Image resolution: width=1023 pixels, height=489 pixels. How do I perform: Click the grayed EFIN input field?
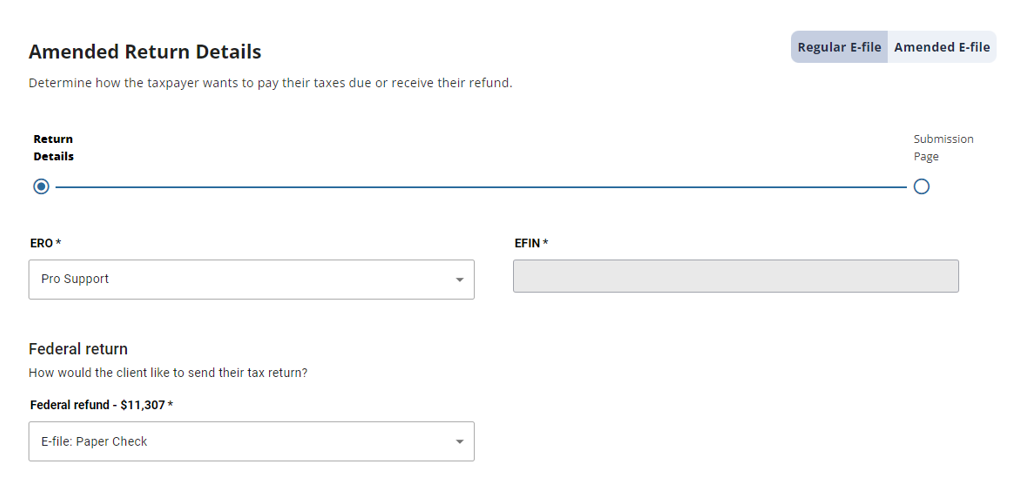click(x=735, y=276)
